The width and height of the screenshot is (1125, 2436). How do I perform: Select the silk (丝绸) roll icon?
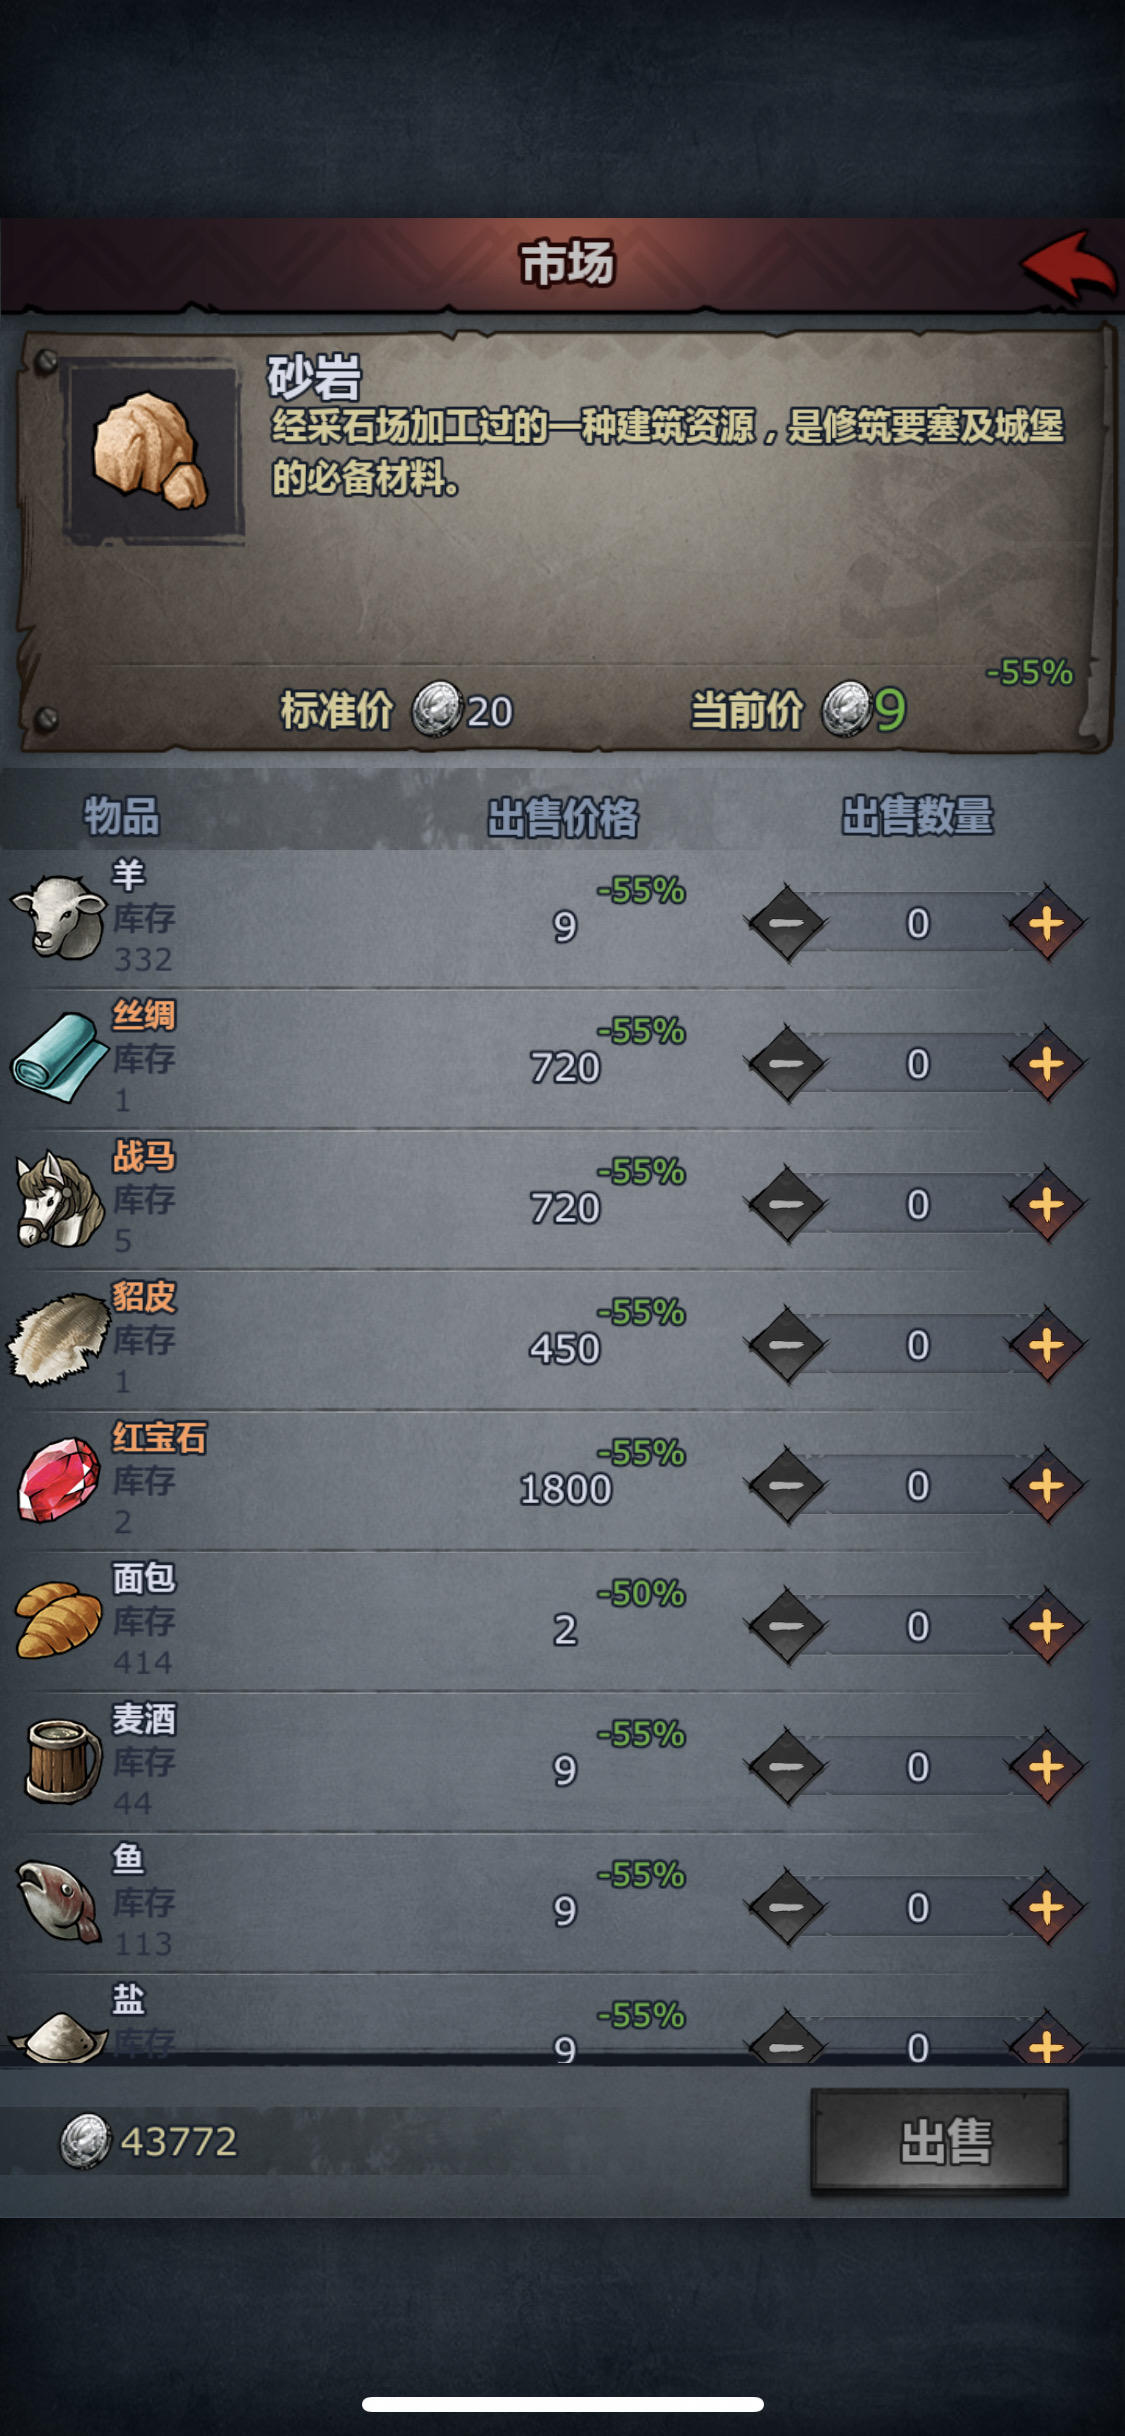pyautogui.click(x=58, y=1057)
